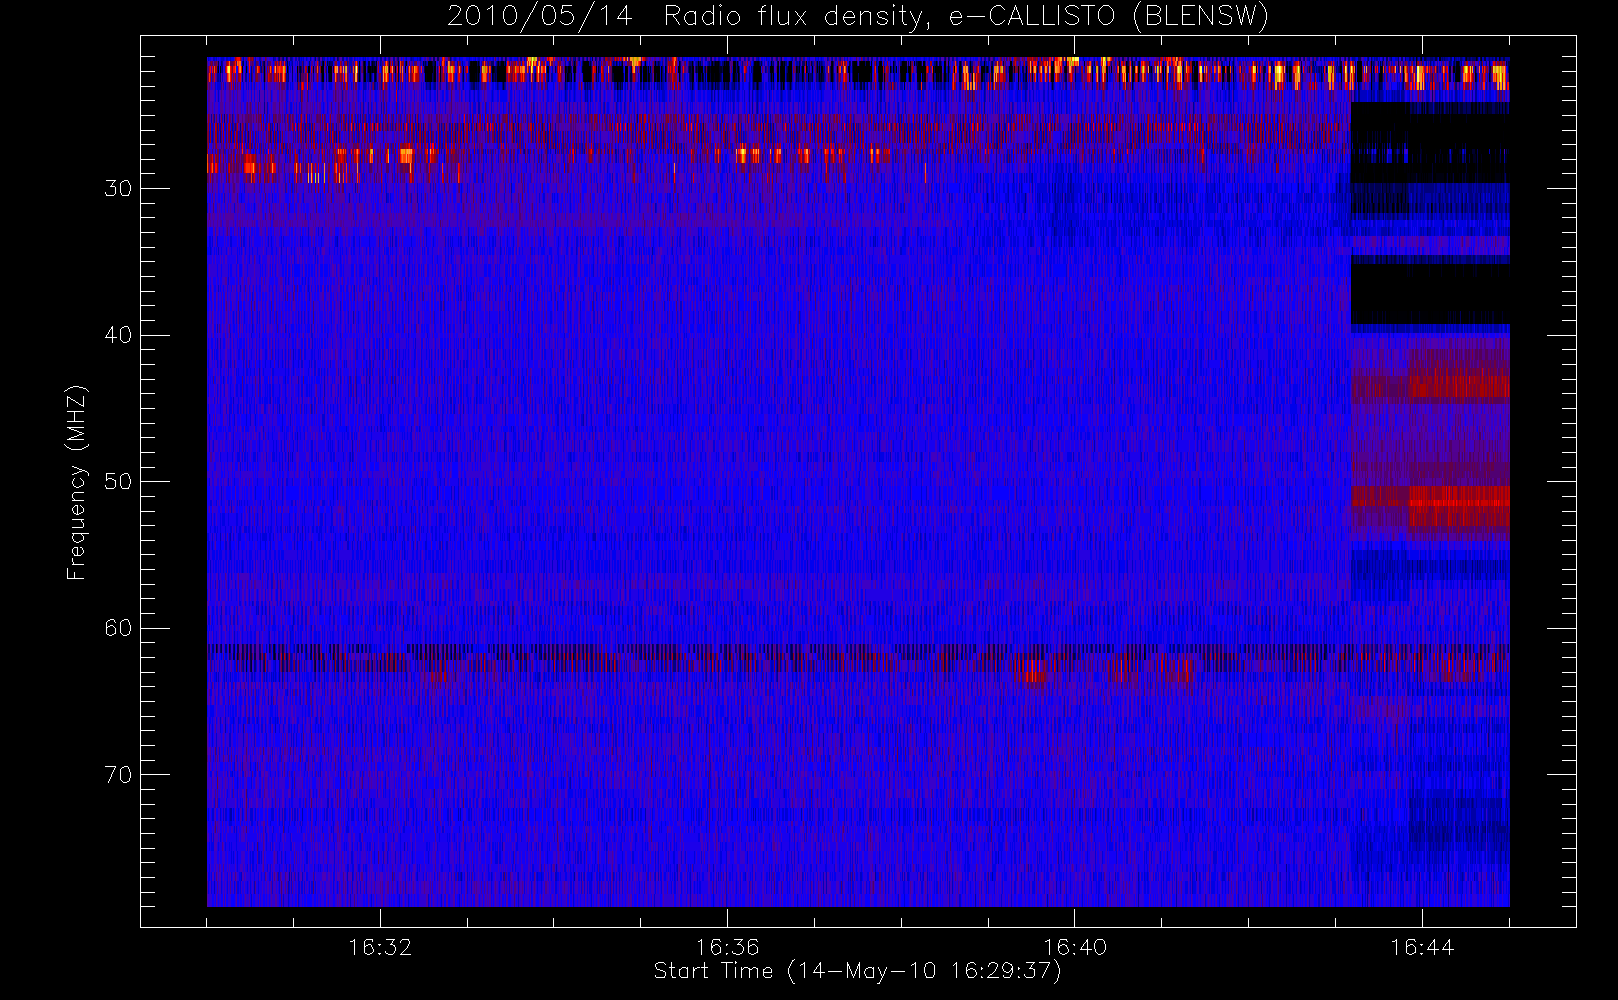The height and width of the screenshot is (1000, 1618).
Task: Click the 30 MHz frequency tick label
Action: (x=118, y=189)
